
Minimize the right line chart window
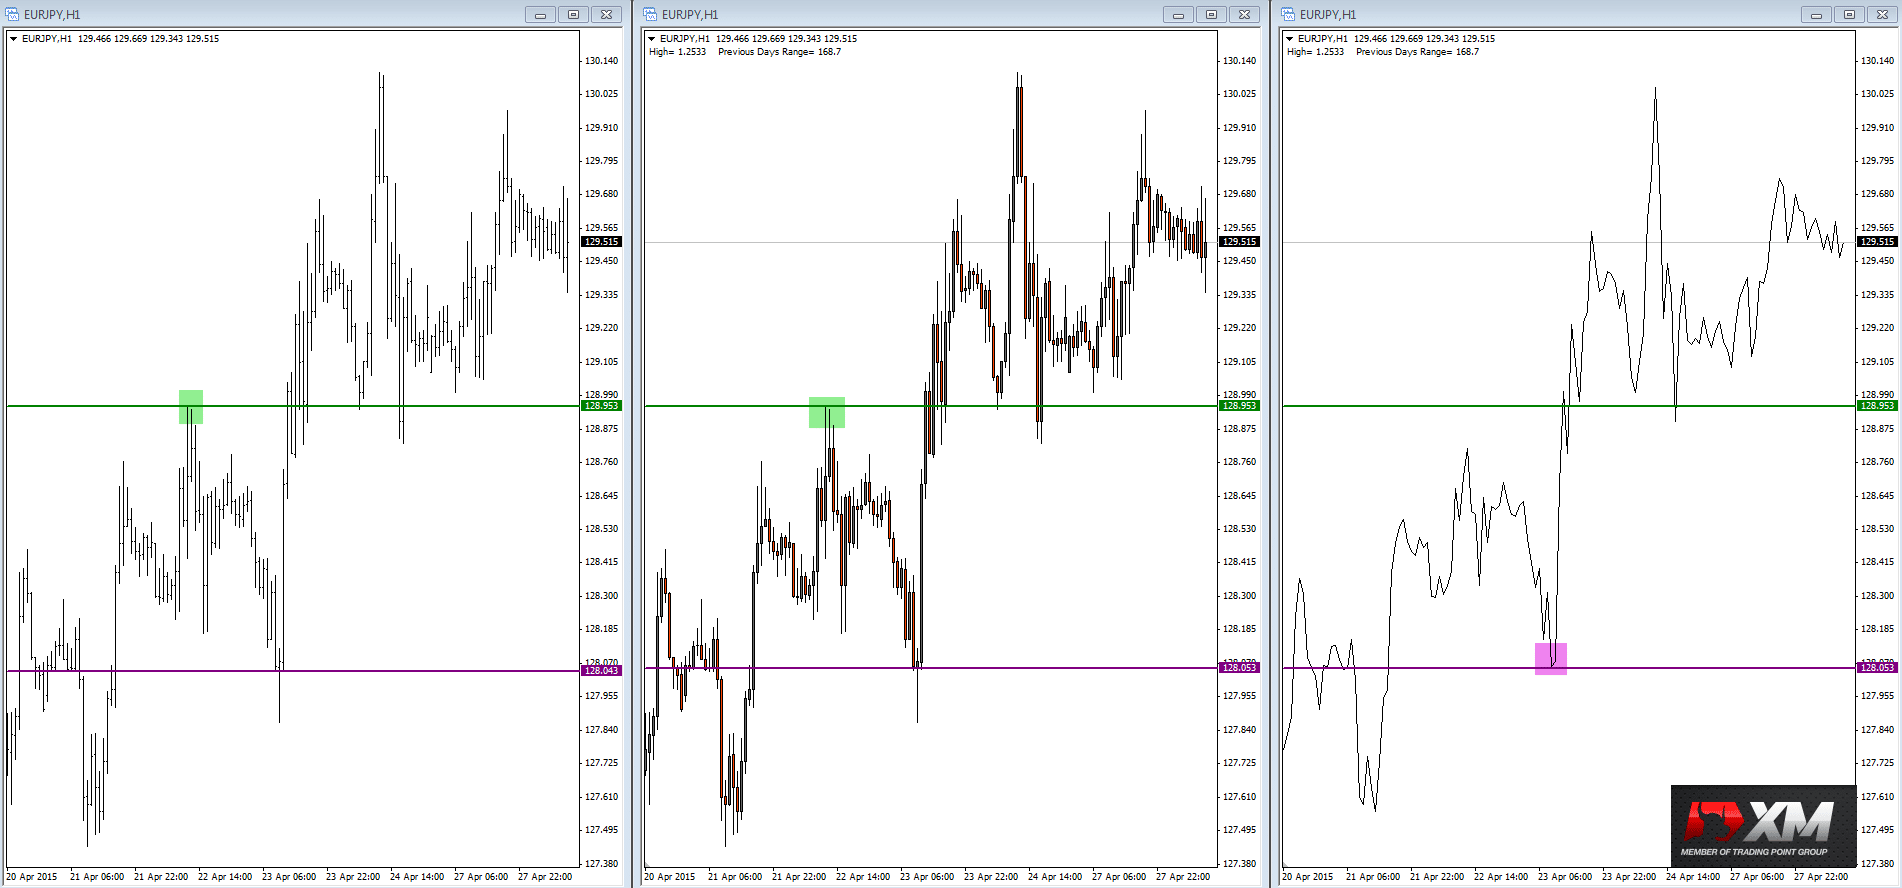pos(1816,14)
